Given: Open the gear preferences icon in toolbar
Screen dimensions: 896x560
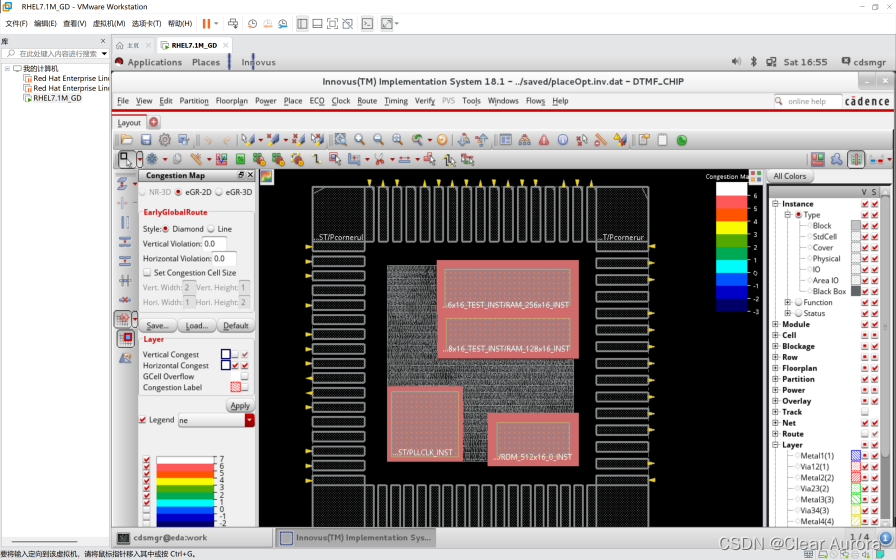Looking at the screenshot, I should [165, 140].
